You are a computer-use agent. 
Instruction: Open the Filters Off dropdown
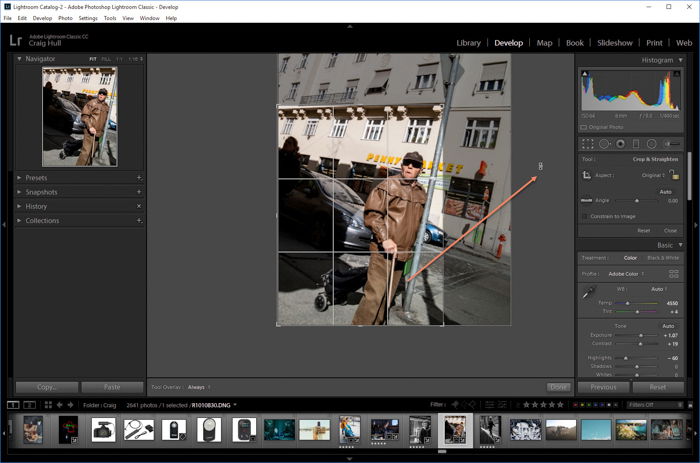(654, 405)
